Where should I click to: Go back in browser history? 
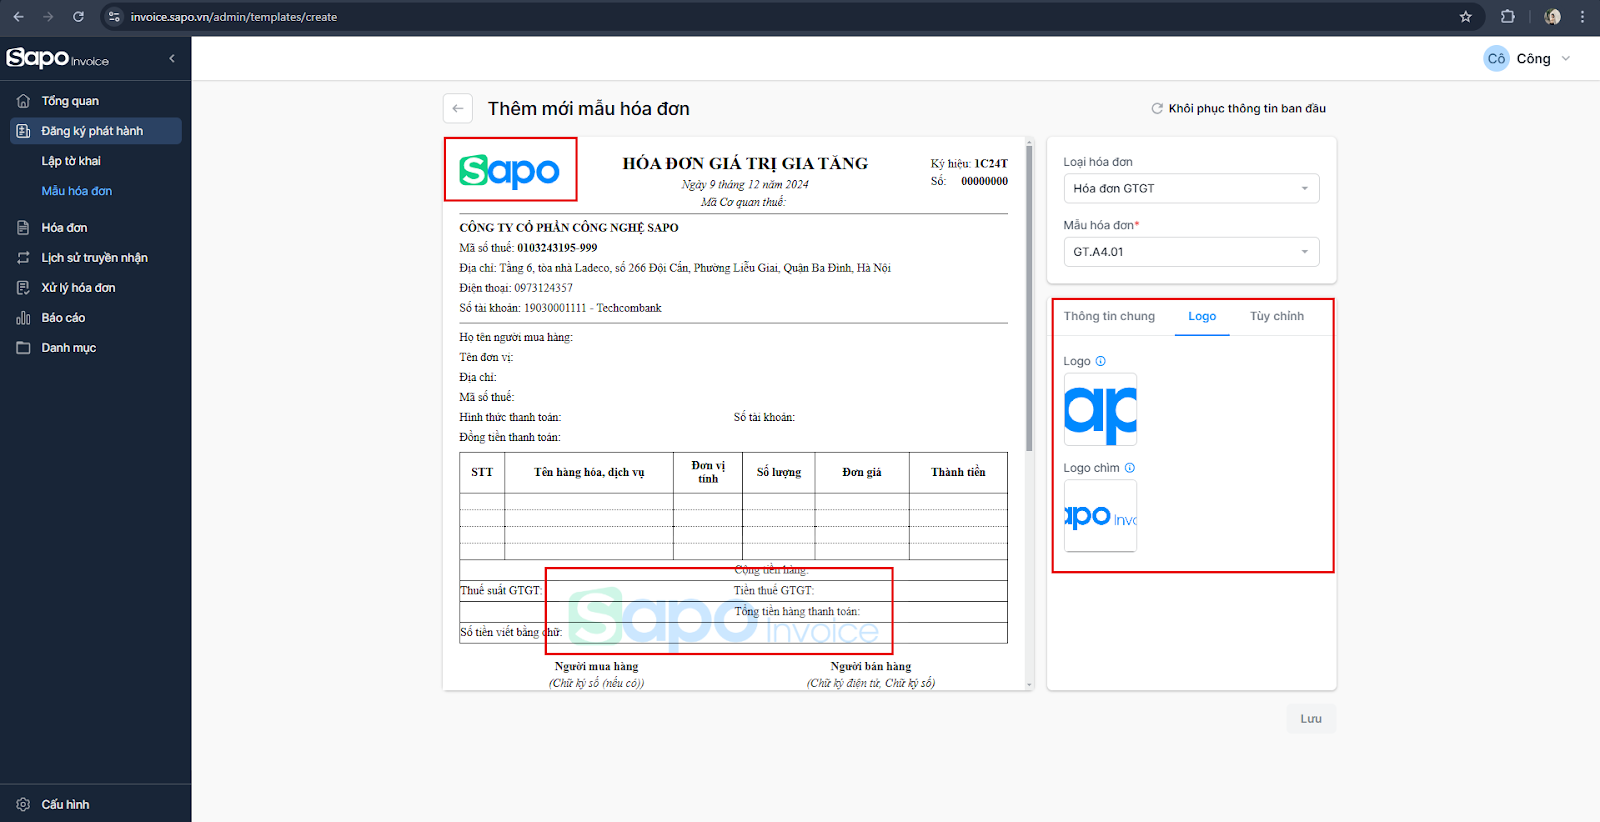(x=18, y=17)
